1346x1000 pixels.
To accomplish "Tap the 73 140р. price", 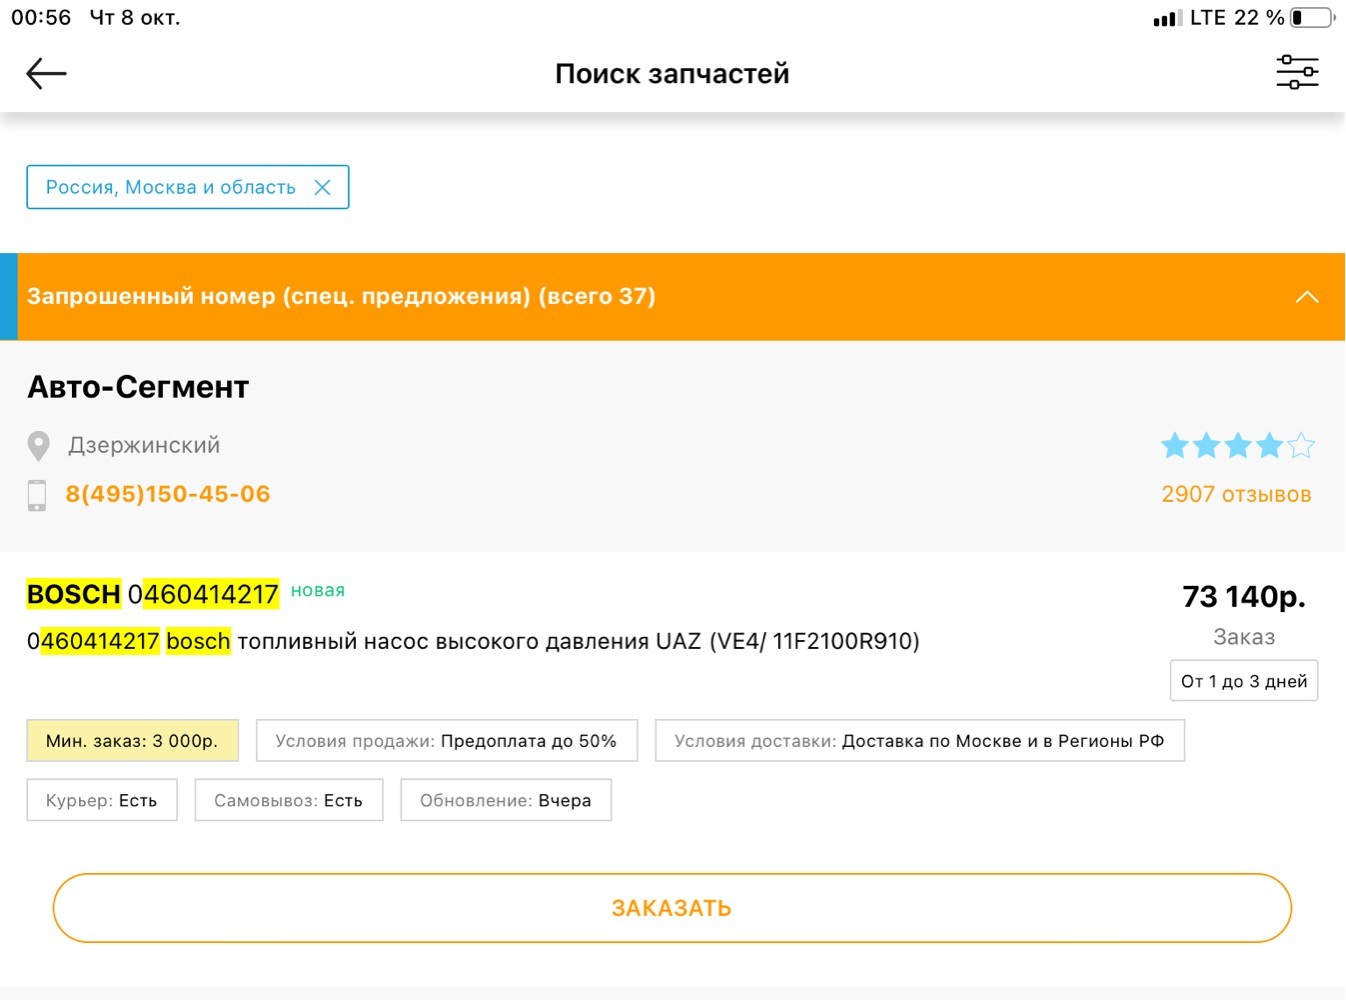I will 1244,596.
